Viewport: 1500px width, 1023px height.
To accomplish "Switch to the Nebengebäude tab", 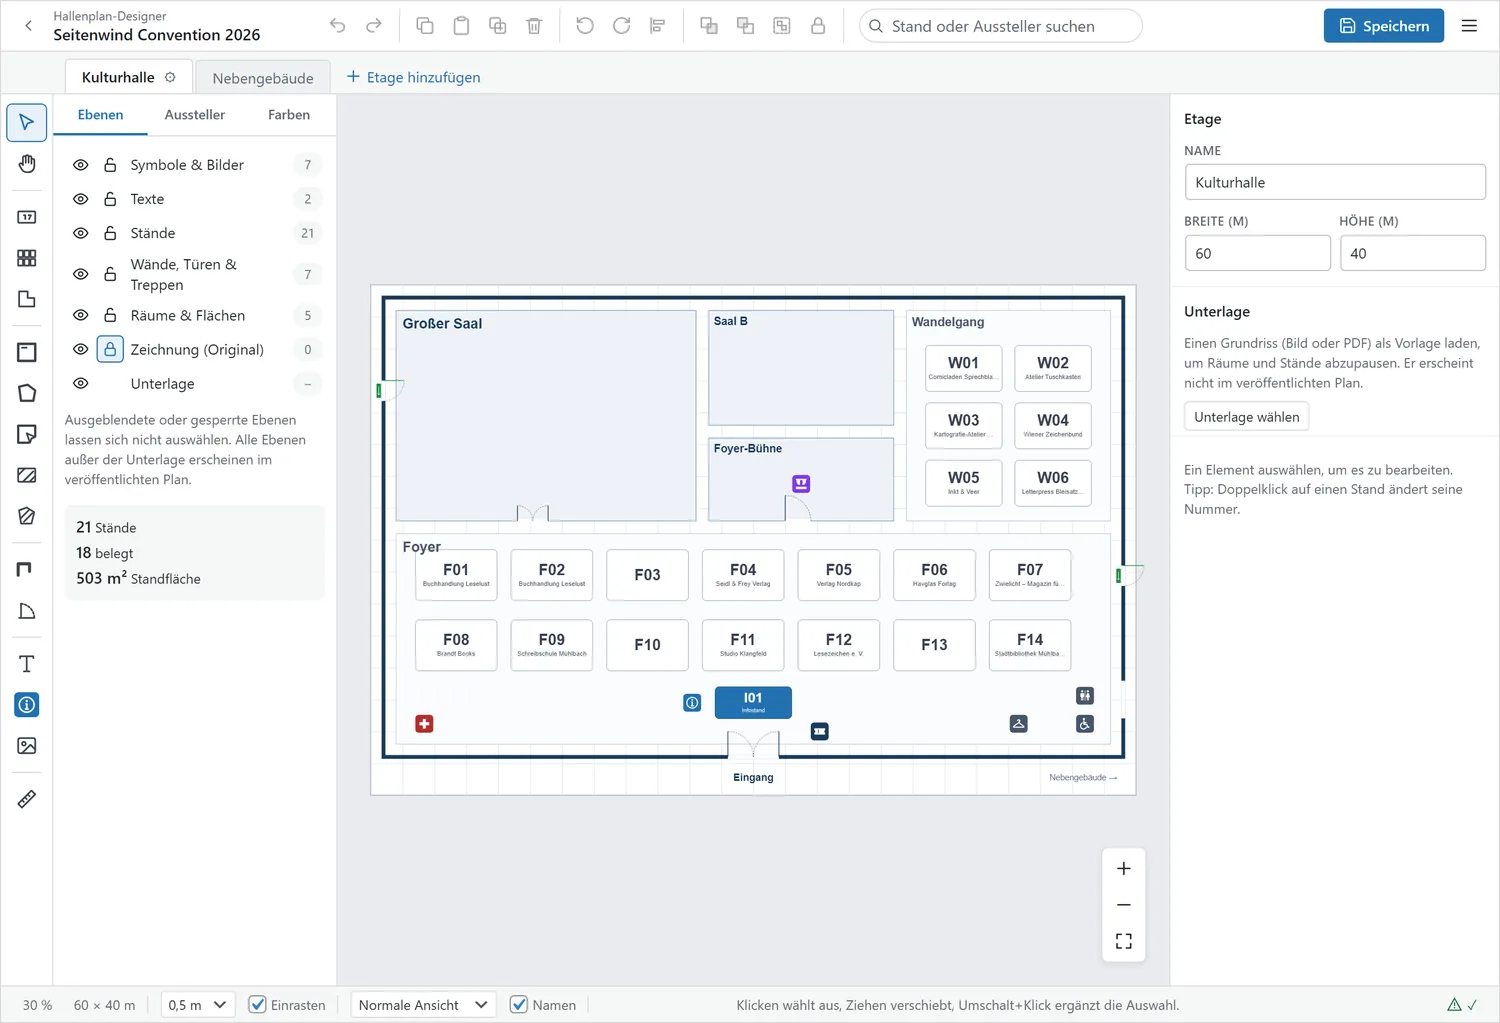I will click(263, 78).
